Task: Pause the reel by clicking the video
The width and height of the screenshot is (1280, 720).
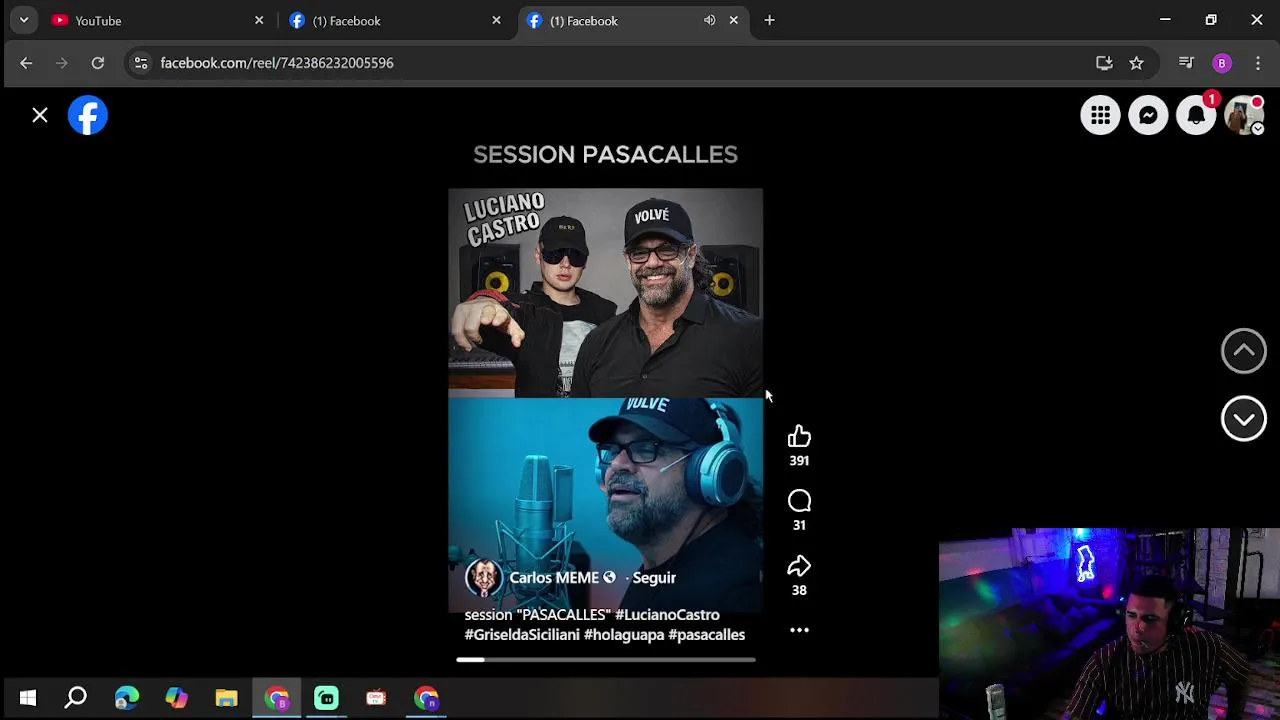Action: (605, 400)
